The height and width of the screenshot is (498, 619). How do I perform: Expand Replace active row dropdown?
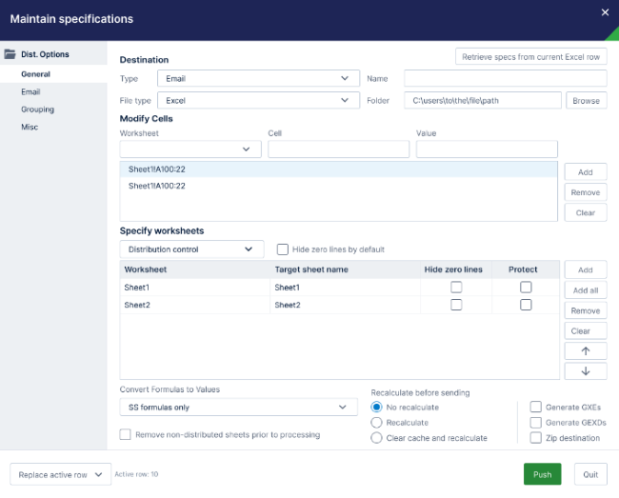(59, 475)
